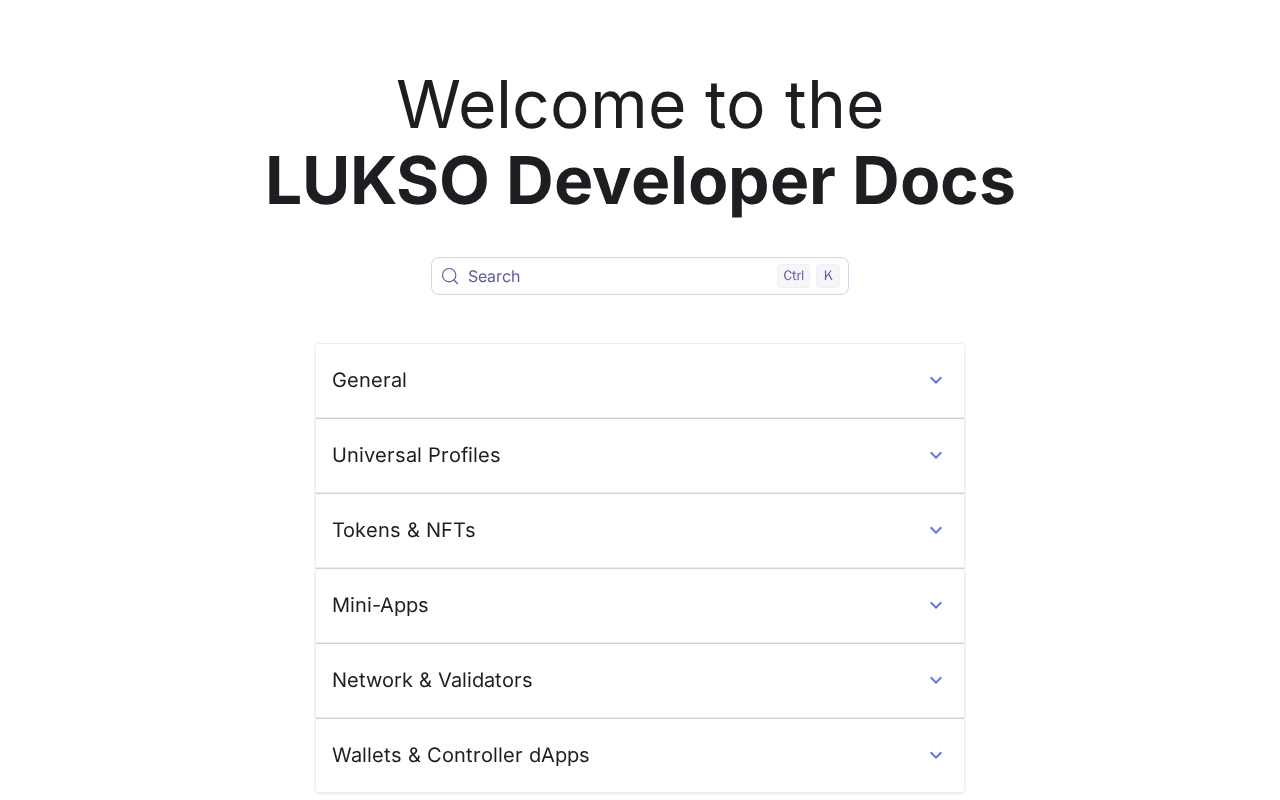Open the Universal Profiles label
Screen dimensions: 1280x800
tap(416, 455)
